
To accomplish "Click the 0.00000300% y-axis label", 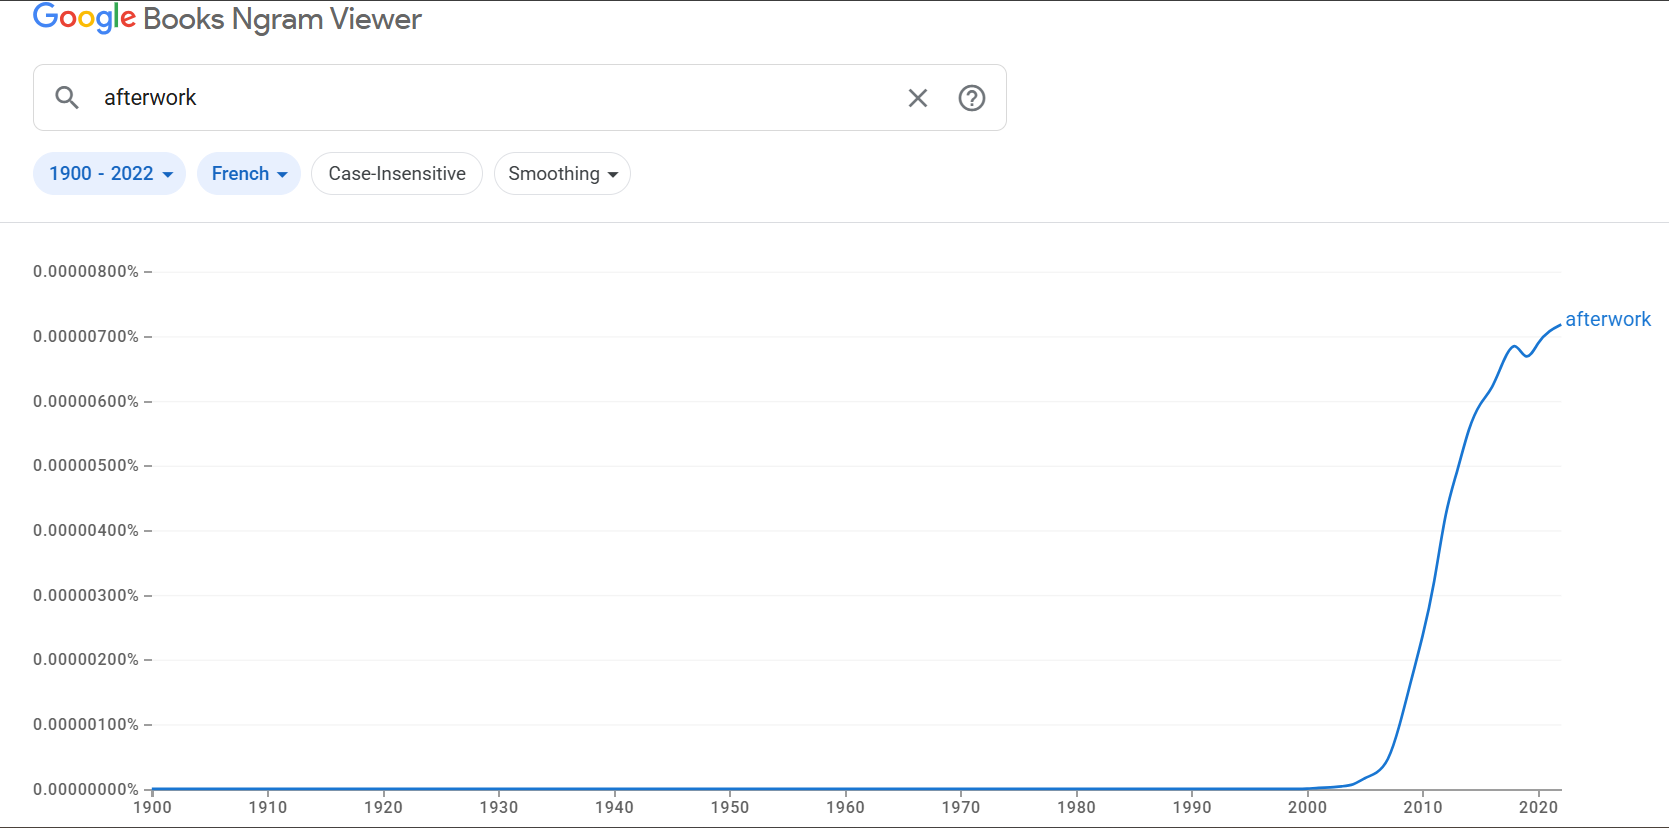I will tap(86, 595).
